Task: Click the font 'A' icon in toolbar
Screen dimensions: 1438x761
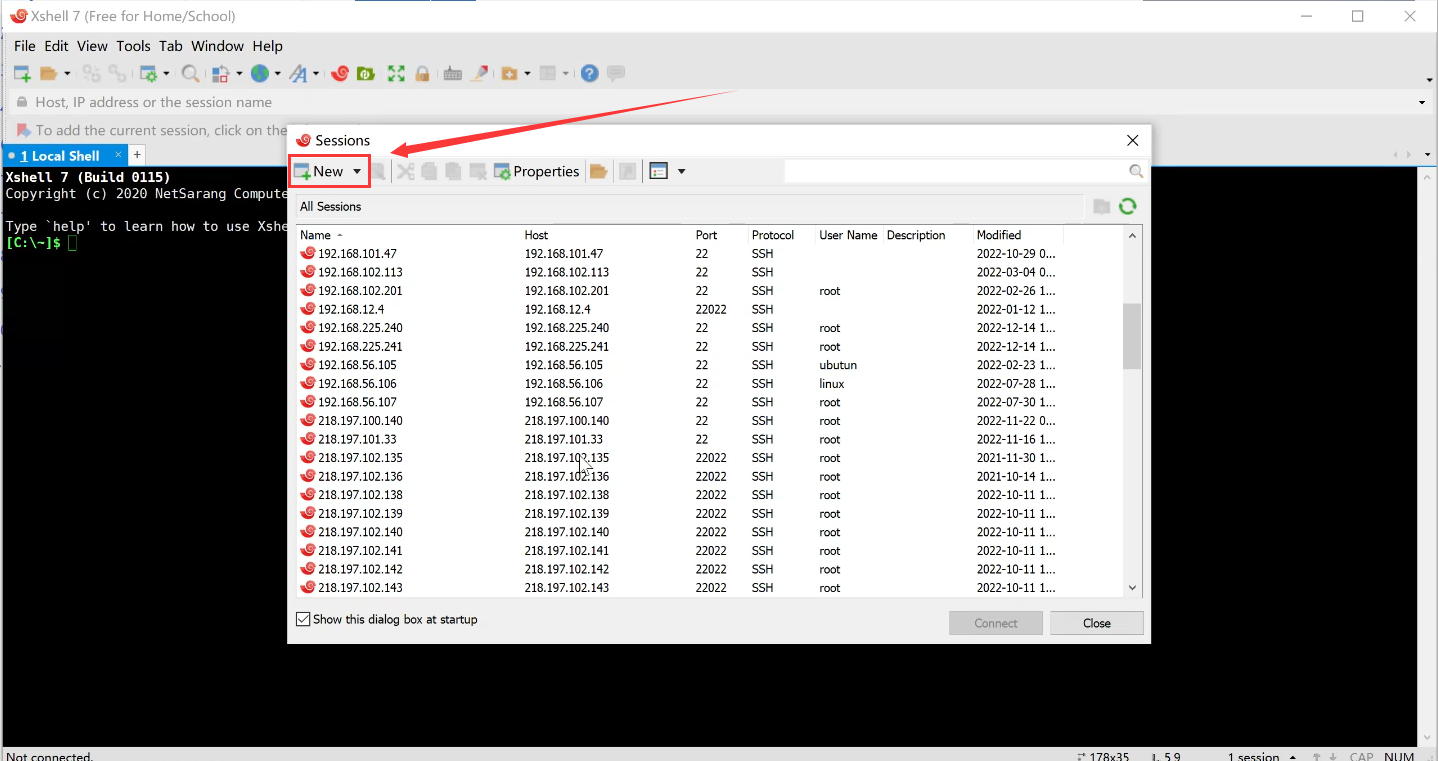Action: pos(298,74)
